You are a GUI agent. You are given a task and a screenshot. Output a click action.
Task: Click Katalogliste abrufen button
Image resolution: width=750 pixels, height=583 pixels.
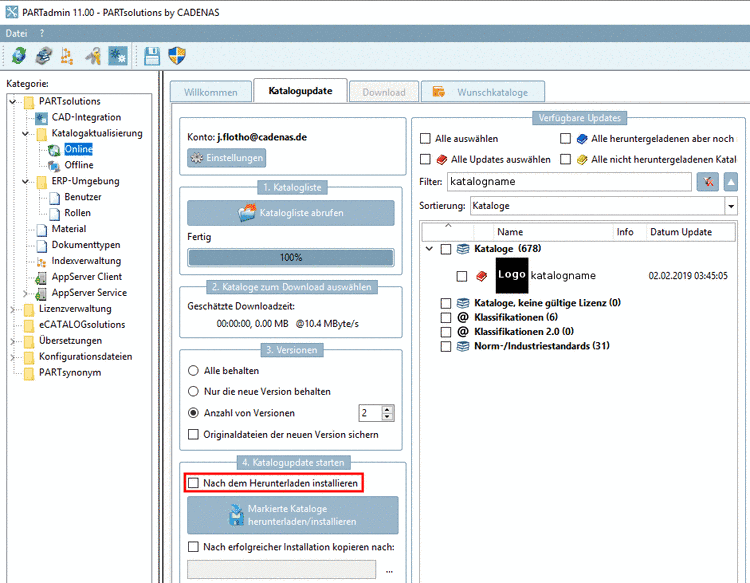click(291, 213)
